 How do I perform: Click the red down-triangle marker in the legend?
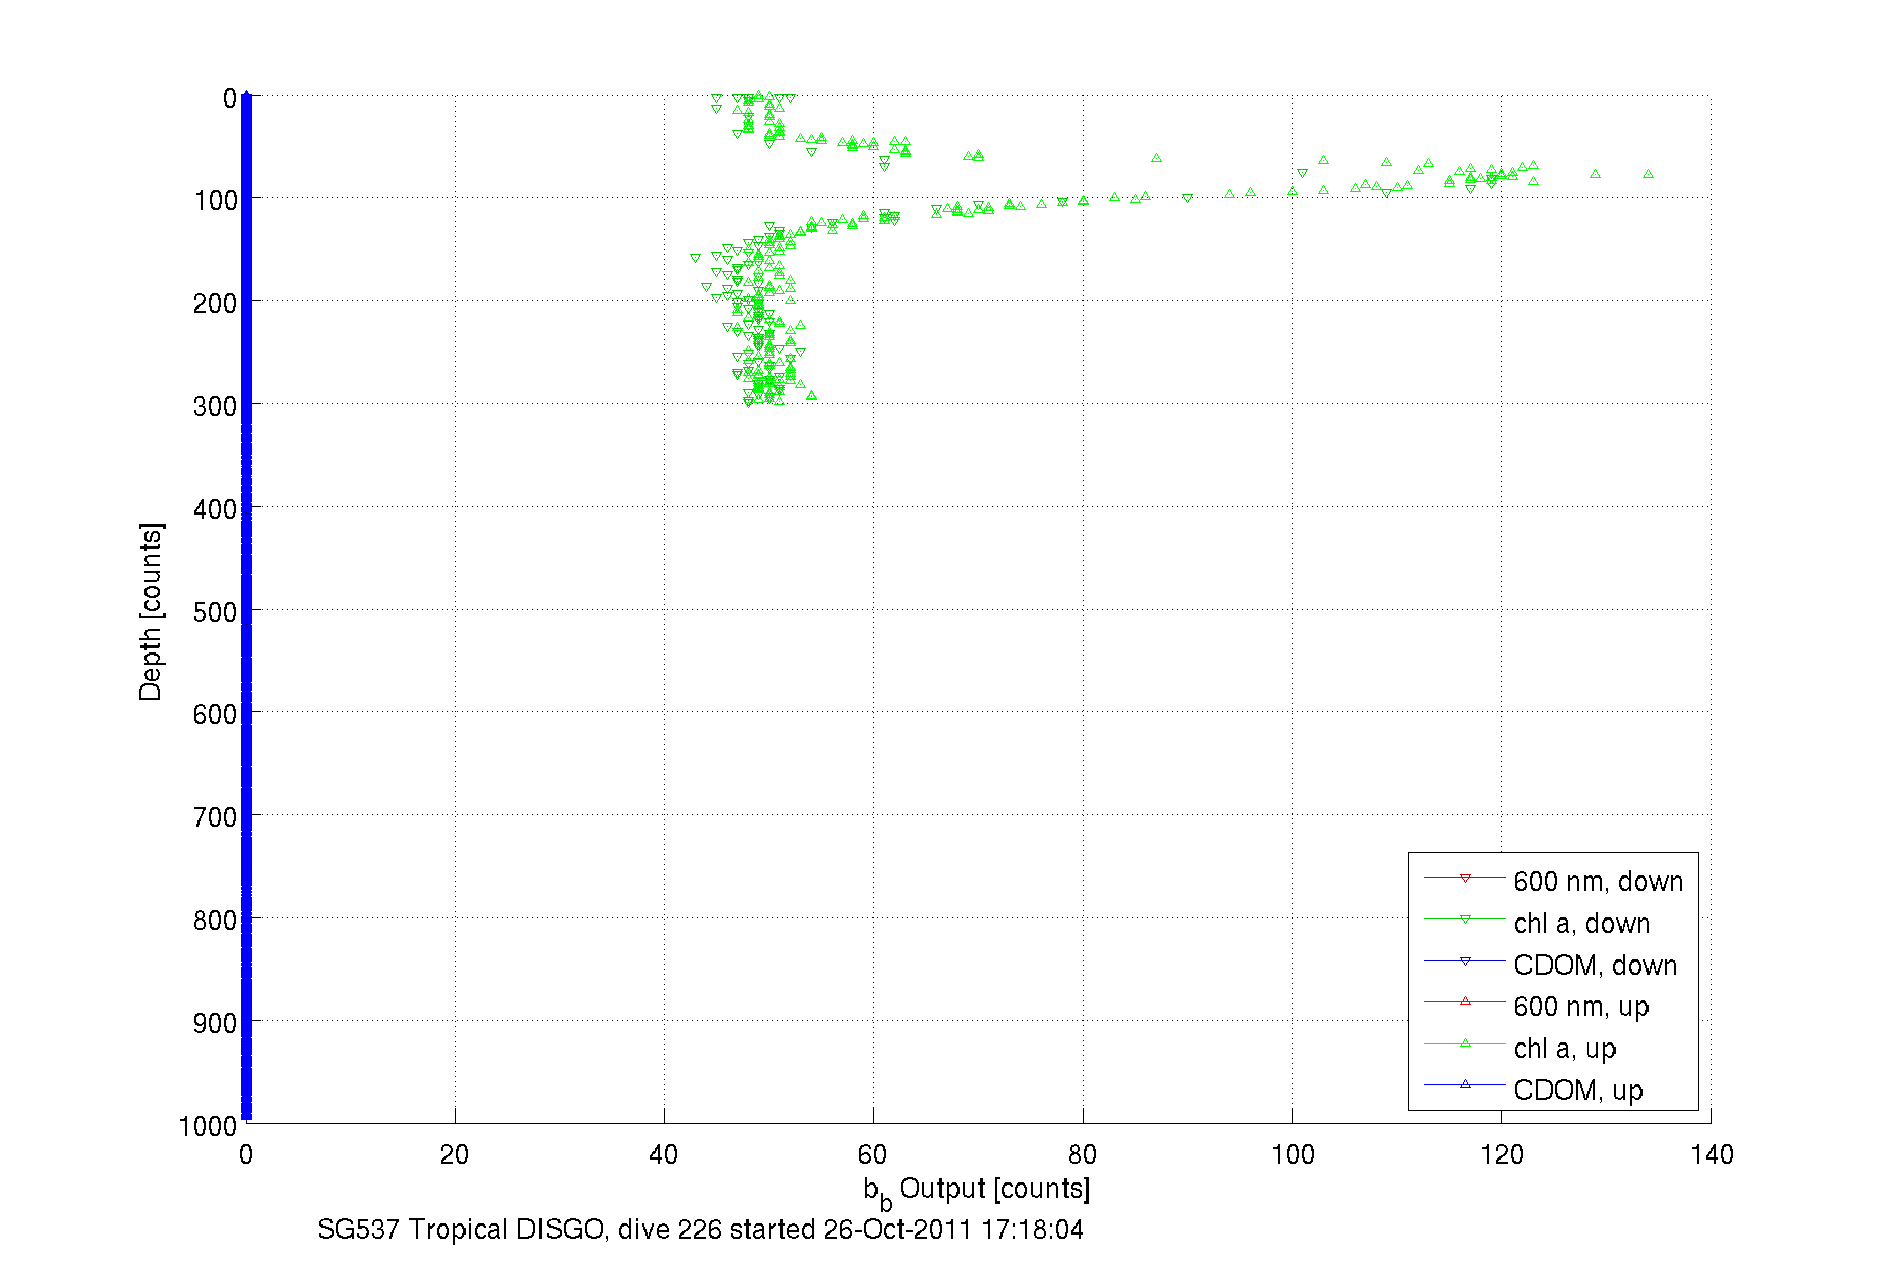click(1465, 878)
